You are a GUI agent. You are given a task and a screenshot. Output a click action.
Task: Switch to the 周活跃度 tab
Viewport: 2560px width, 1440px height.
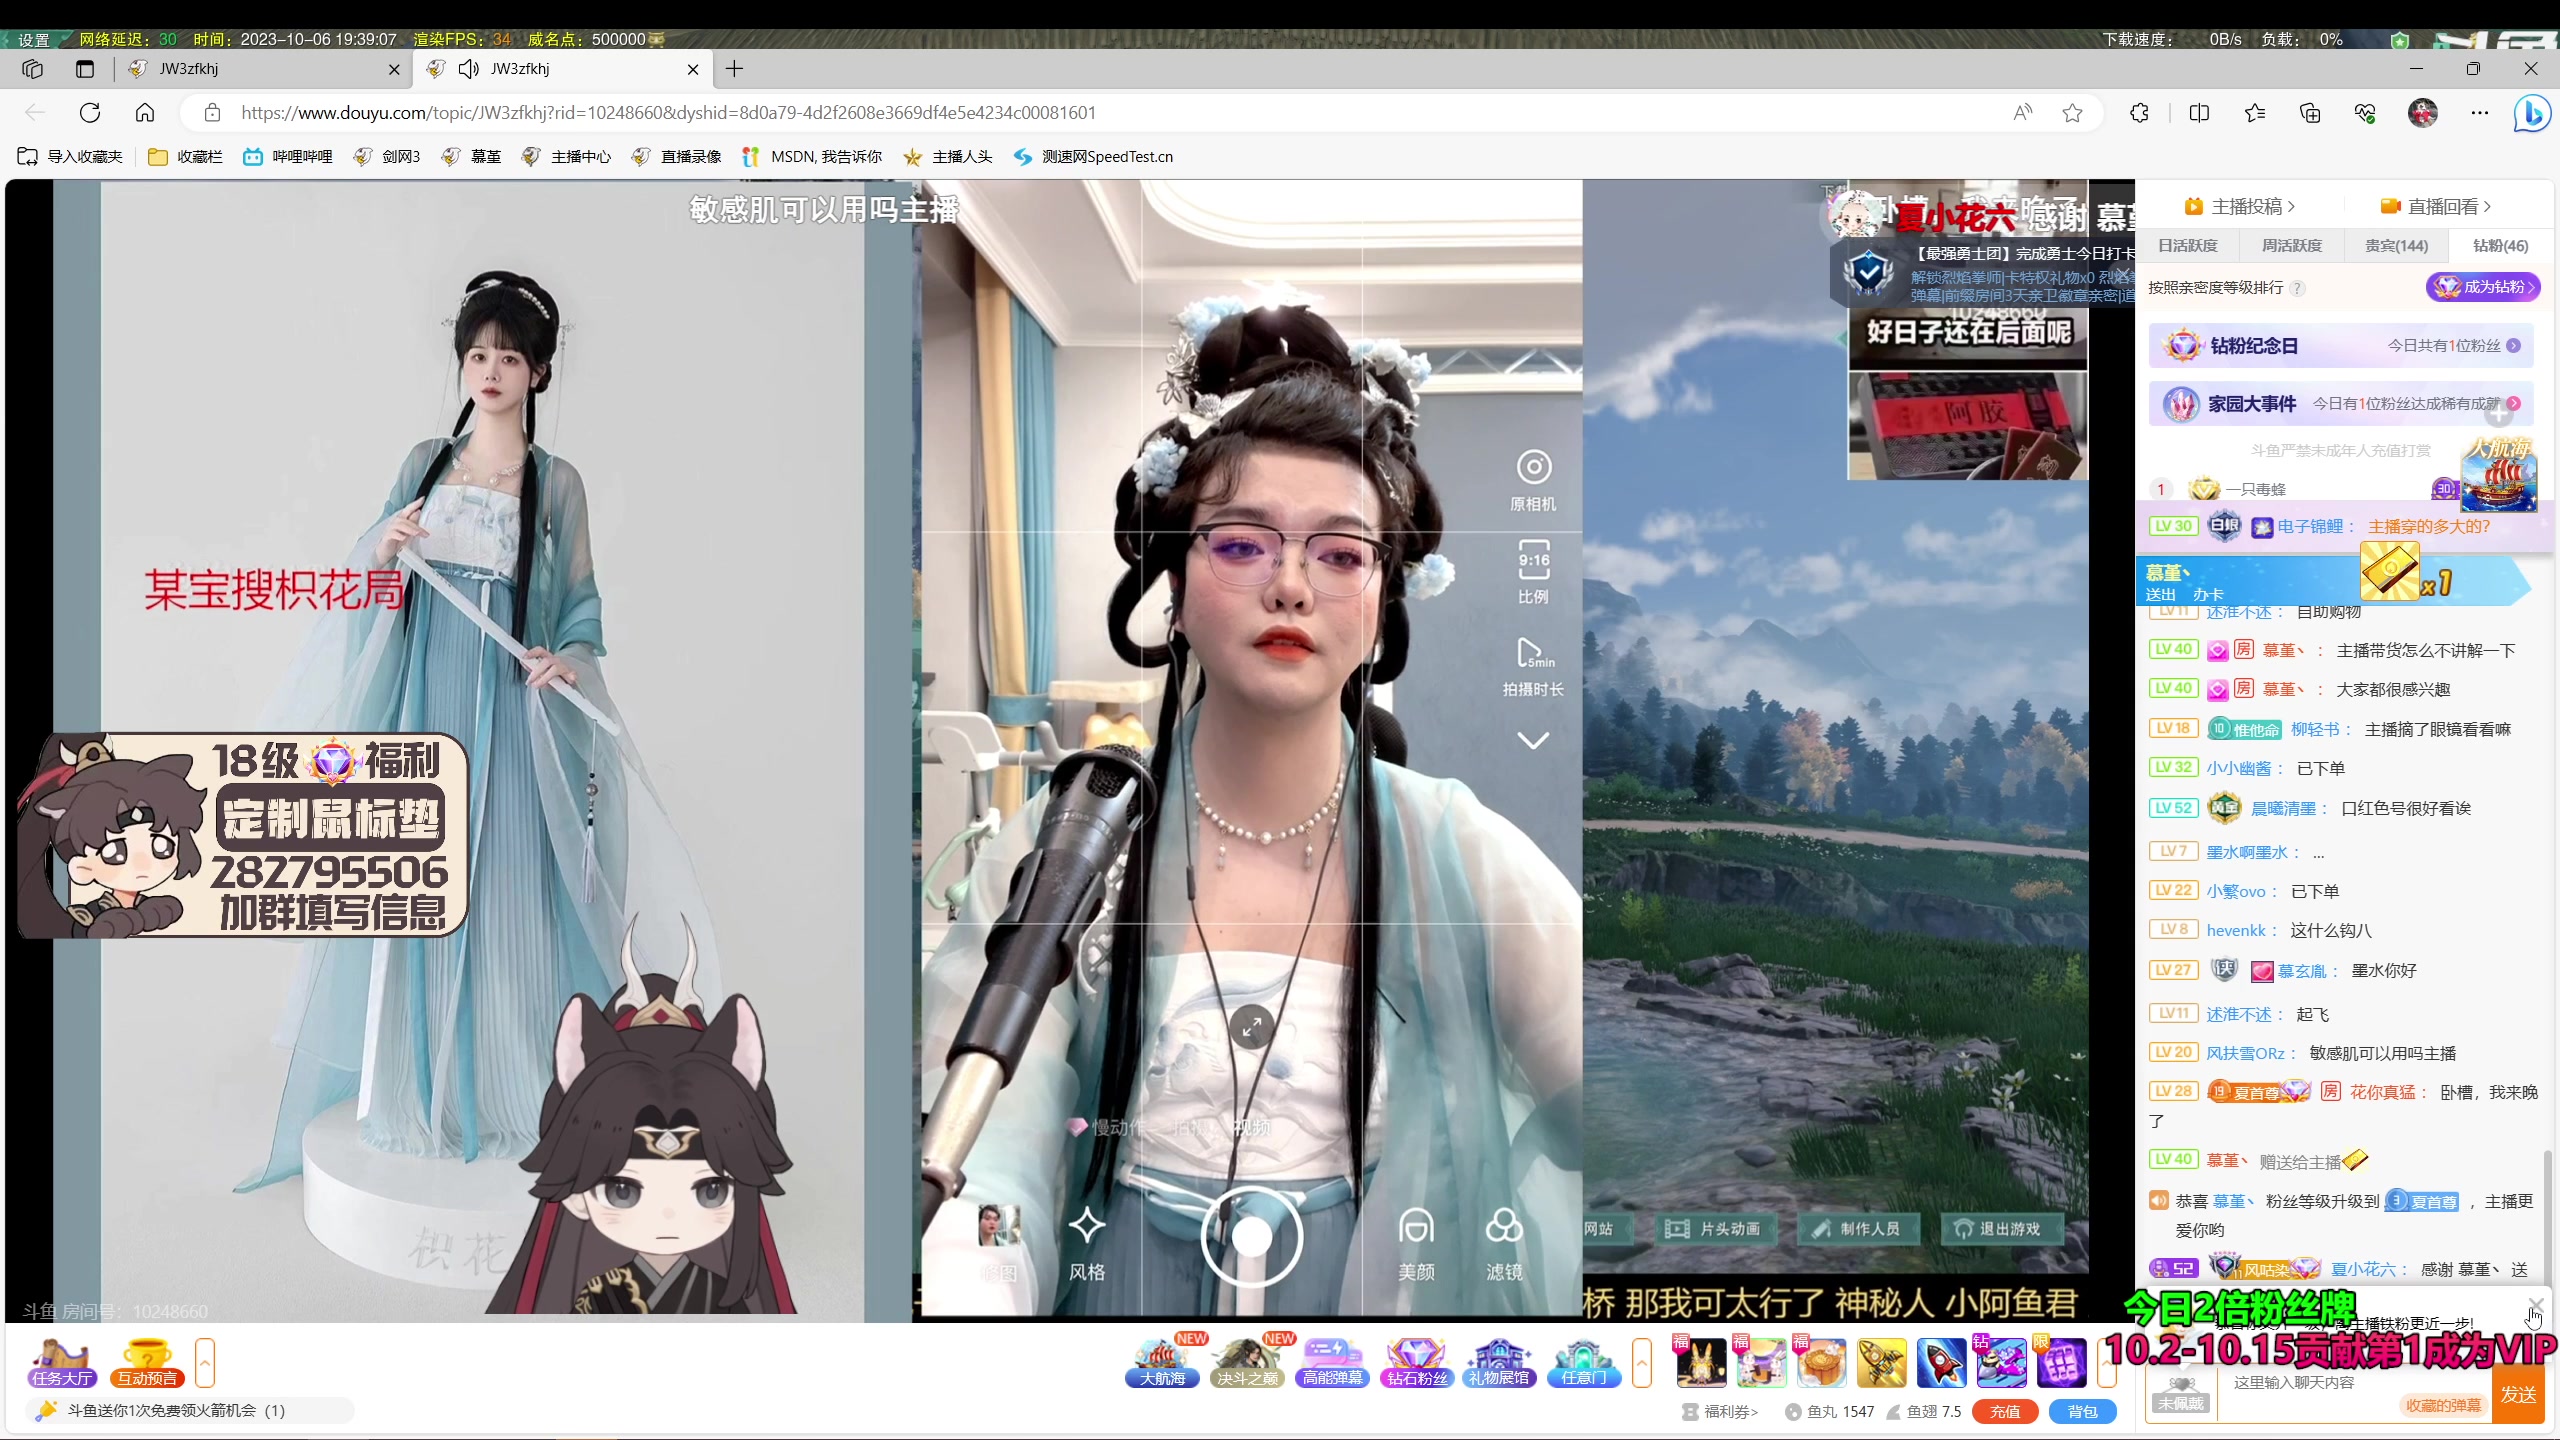pos(2292,246)
